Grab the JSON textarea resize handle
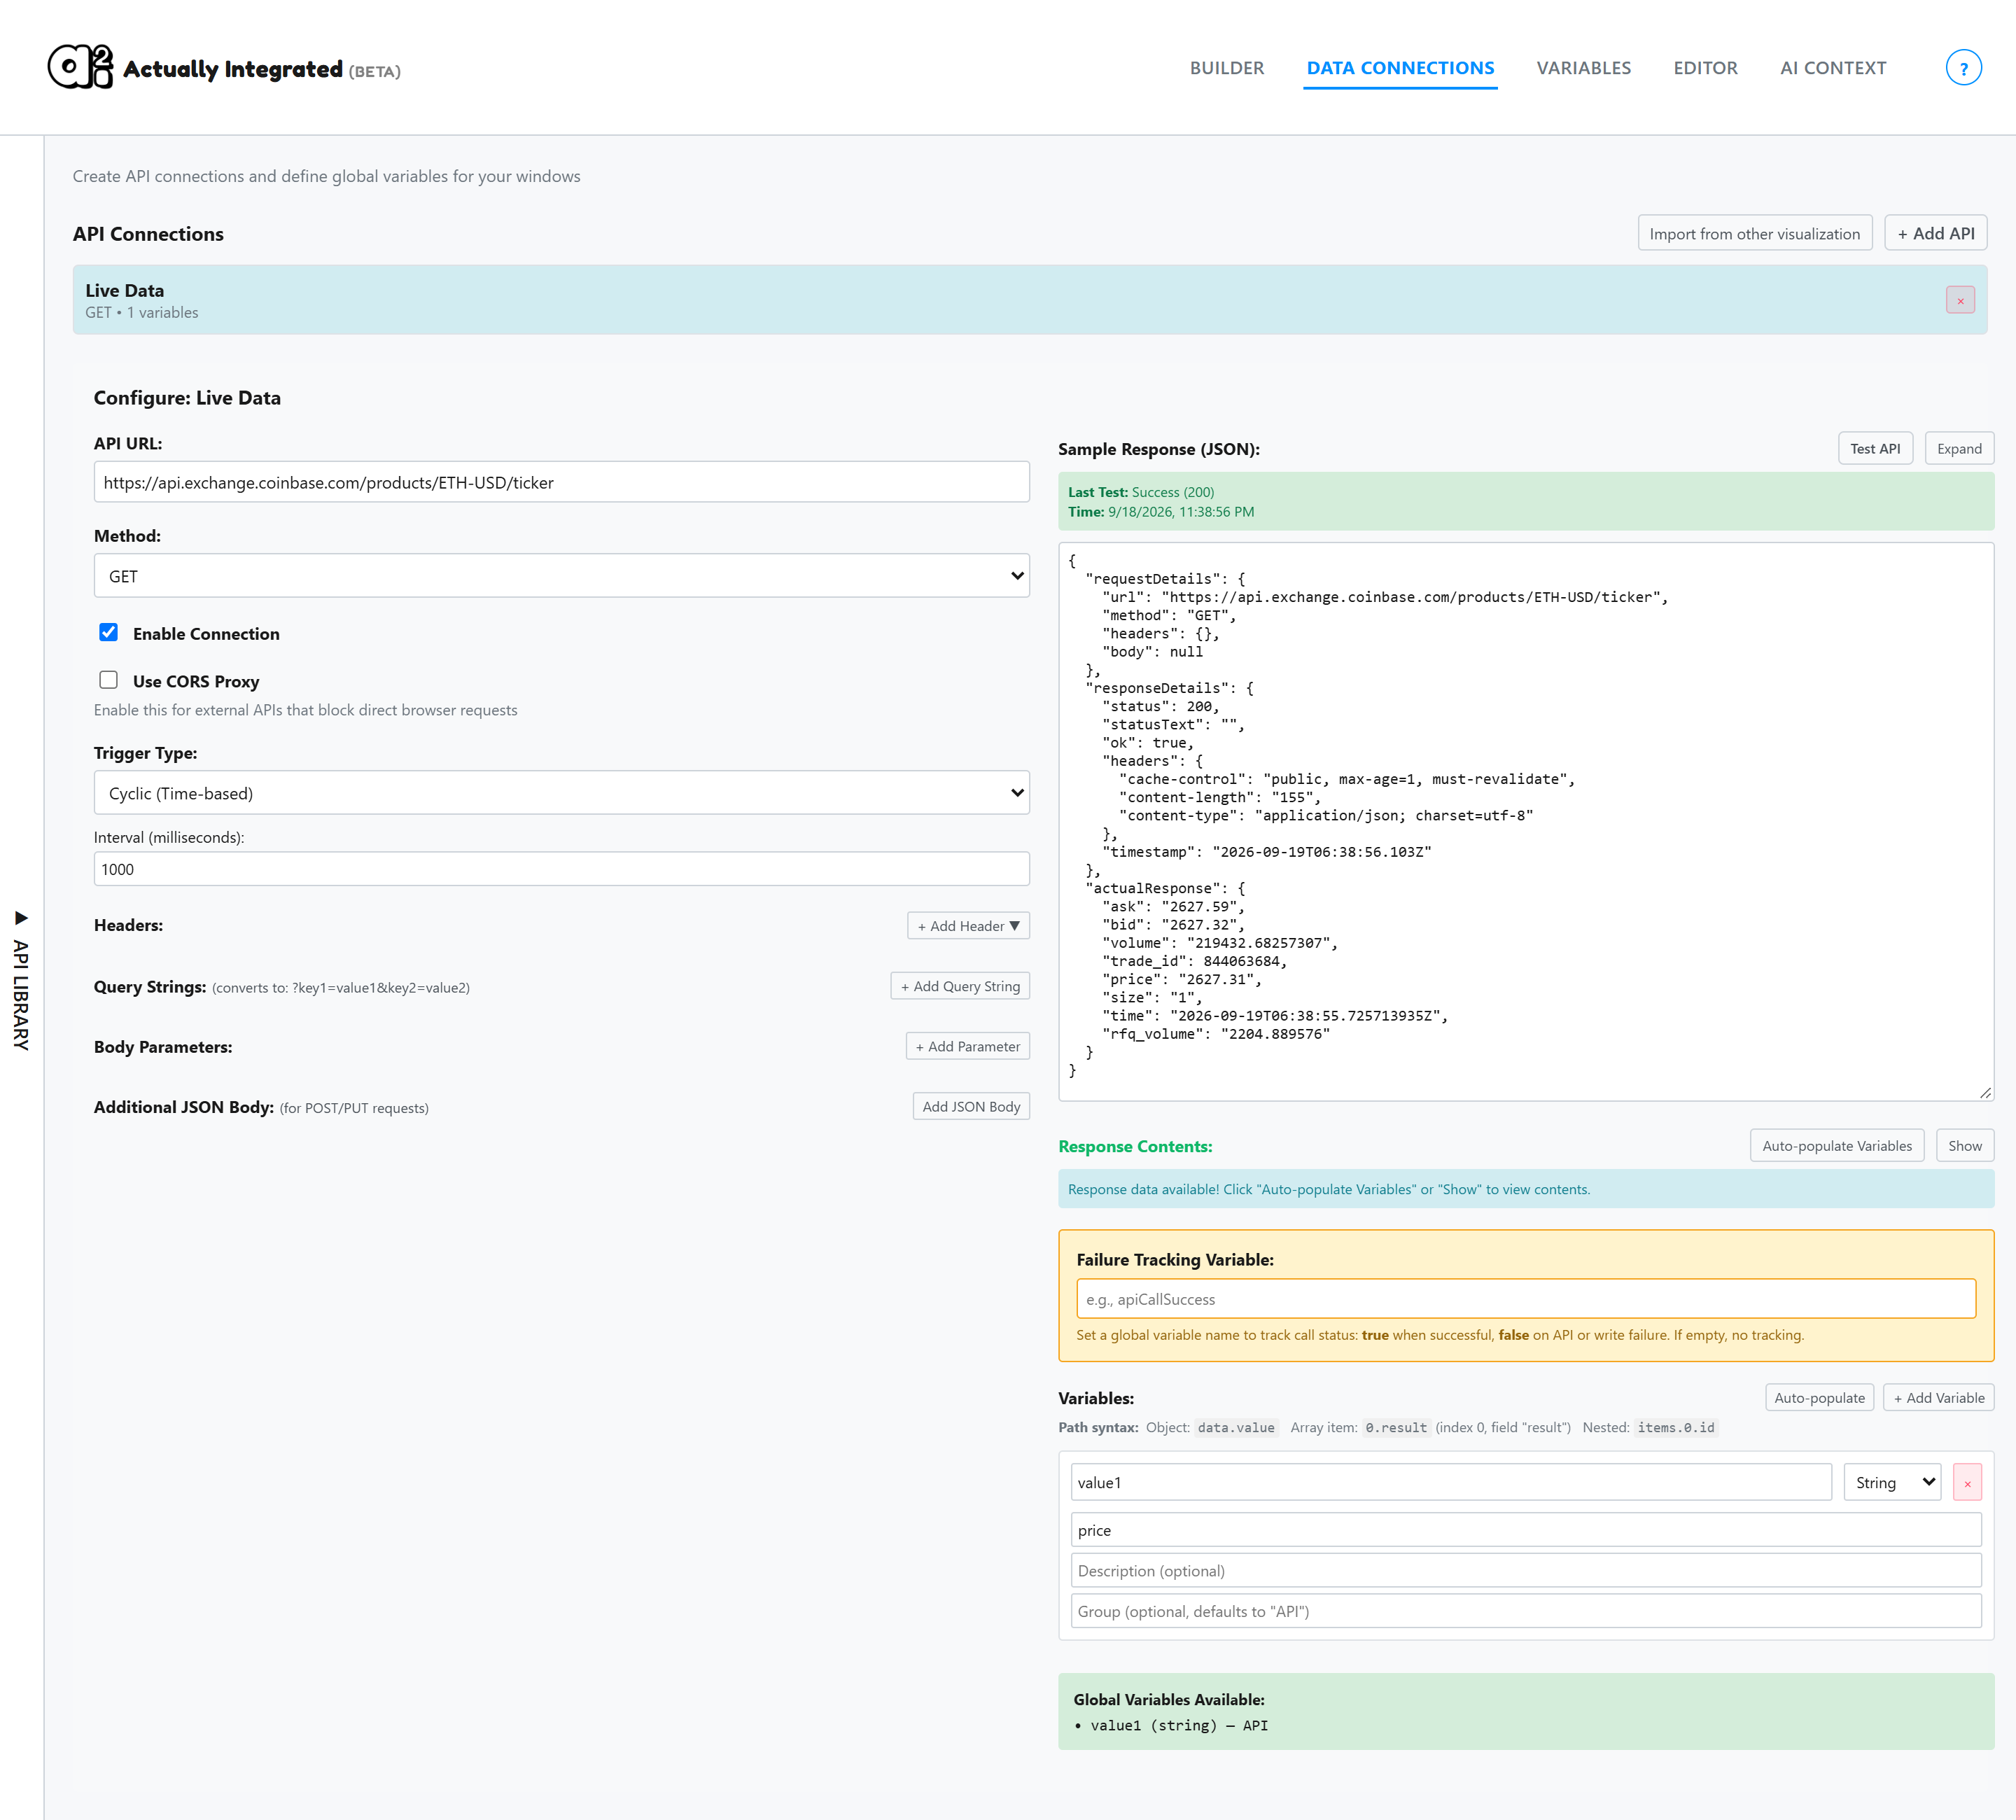 [x=1985, y=1093]
